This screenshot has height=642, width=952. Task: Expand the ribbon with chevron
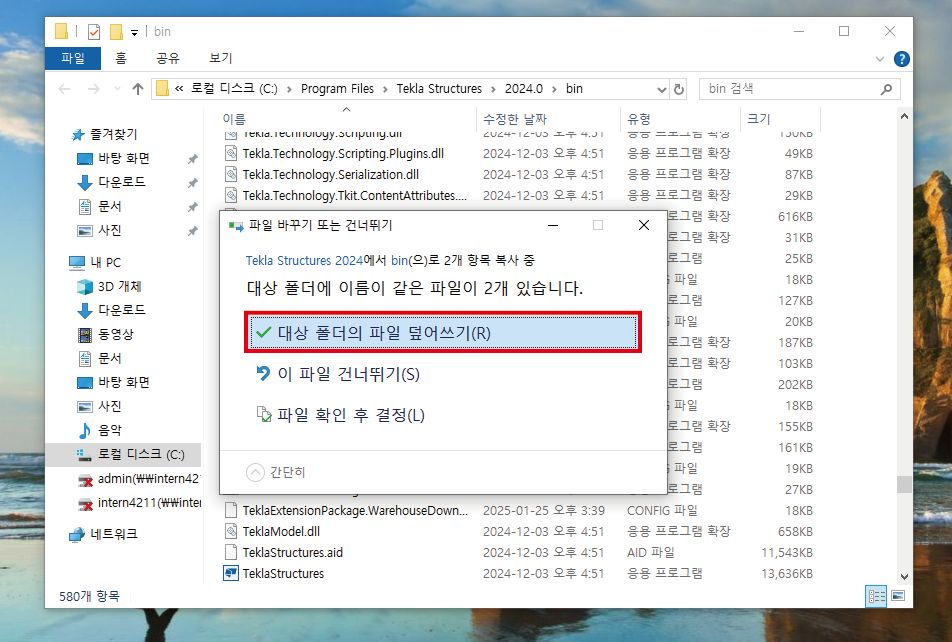[x=880, y=59]
